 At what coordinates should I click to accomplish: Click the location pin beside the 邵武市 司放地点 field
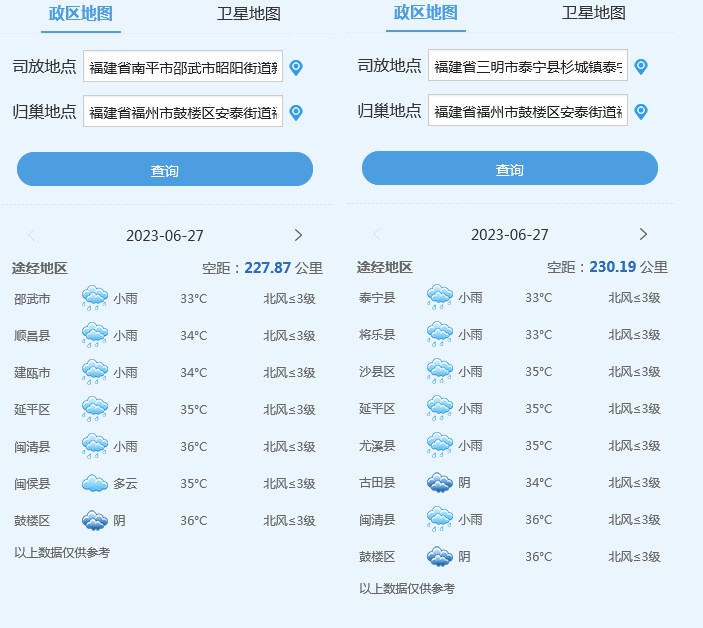(x=295, y=68)
